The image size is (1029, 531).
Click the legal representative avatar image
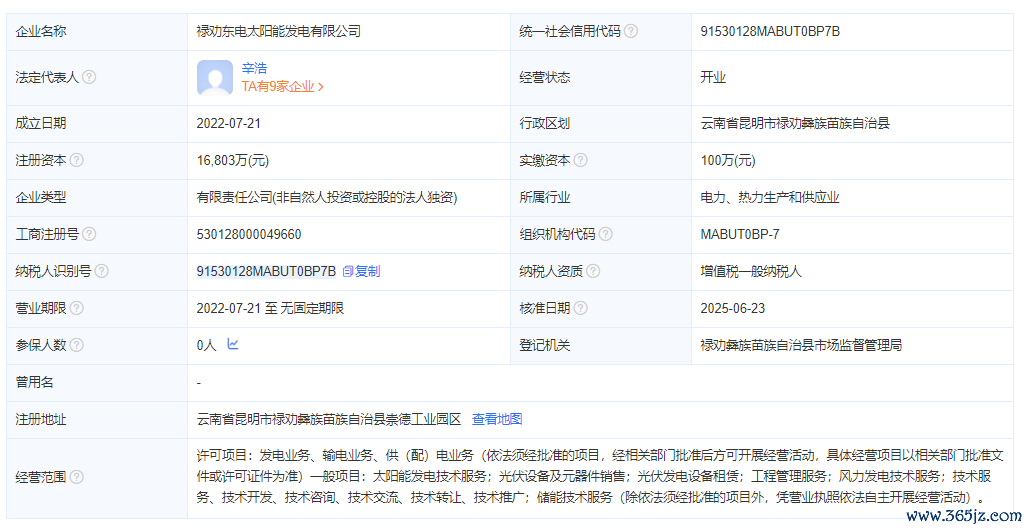(x=215, y=77)
